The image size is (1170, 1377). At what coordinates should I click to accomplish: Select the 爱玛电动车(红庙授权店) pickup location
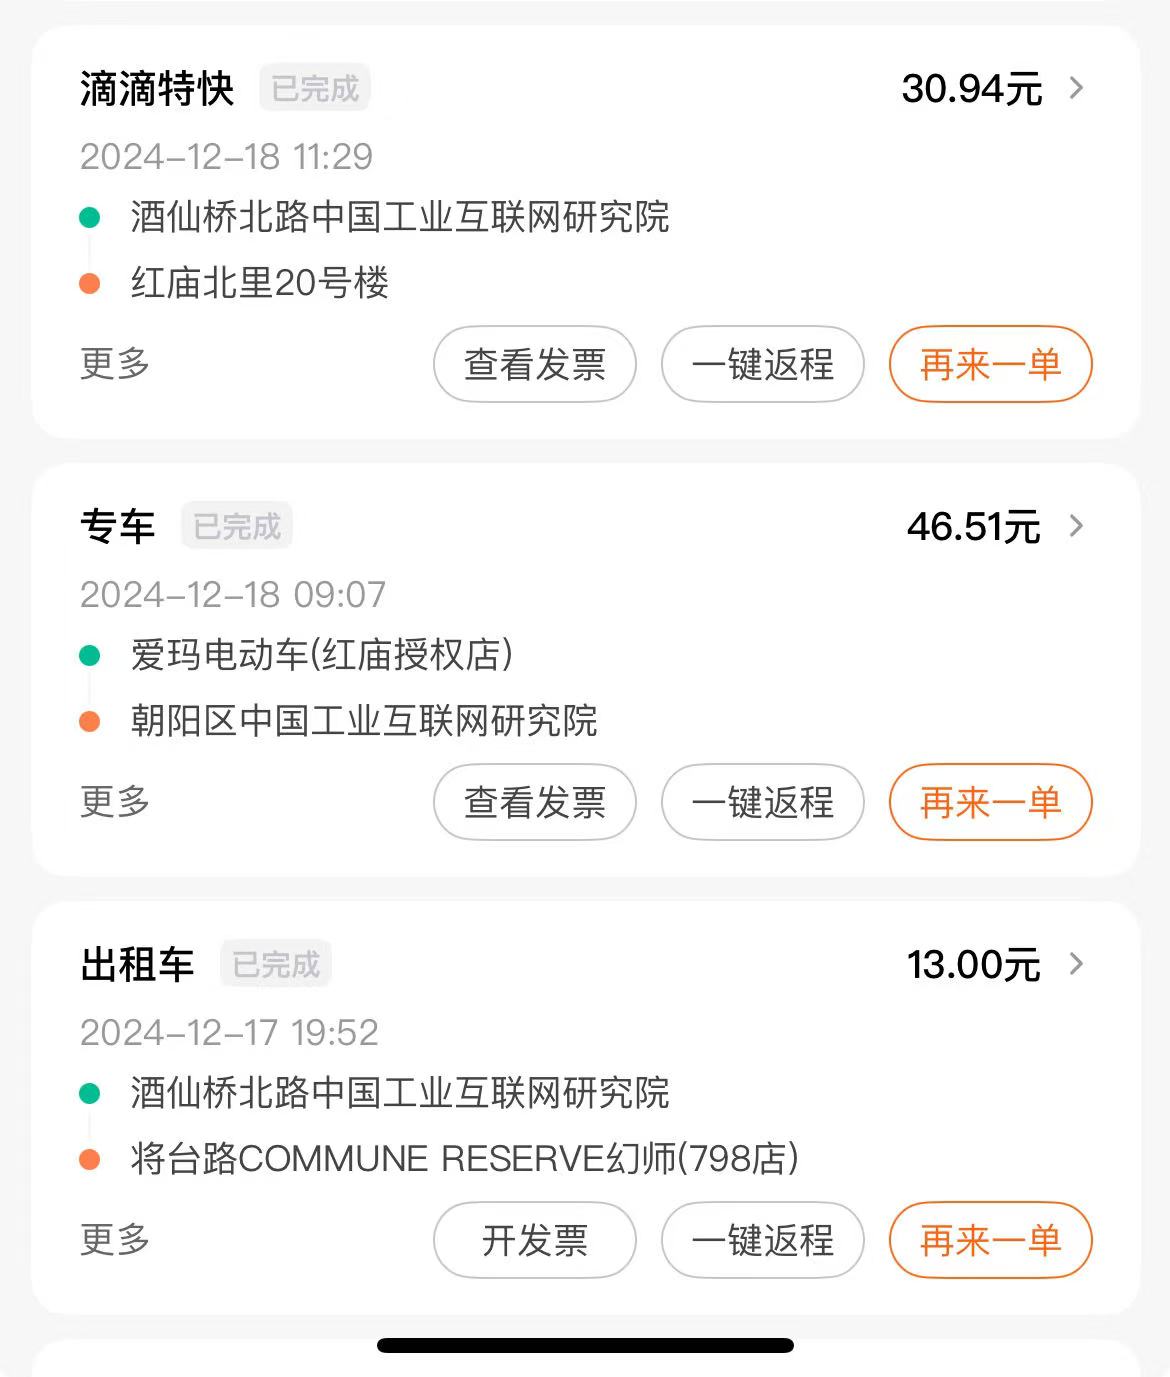(321, 655)
